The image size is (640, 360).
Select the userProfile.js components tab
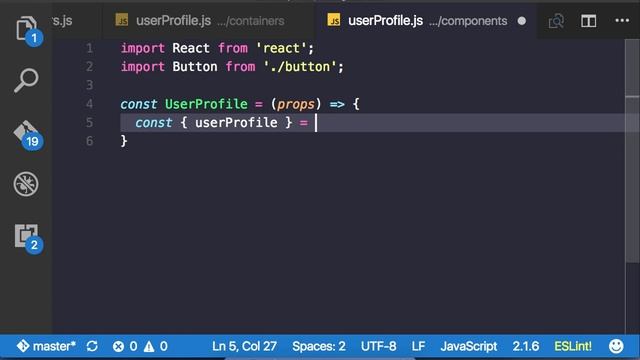point(427,20)
